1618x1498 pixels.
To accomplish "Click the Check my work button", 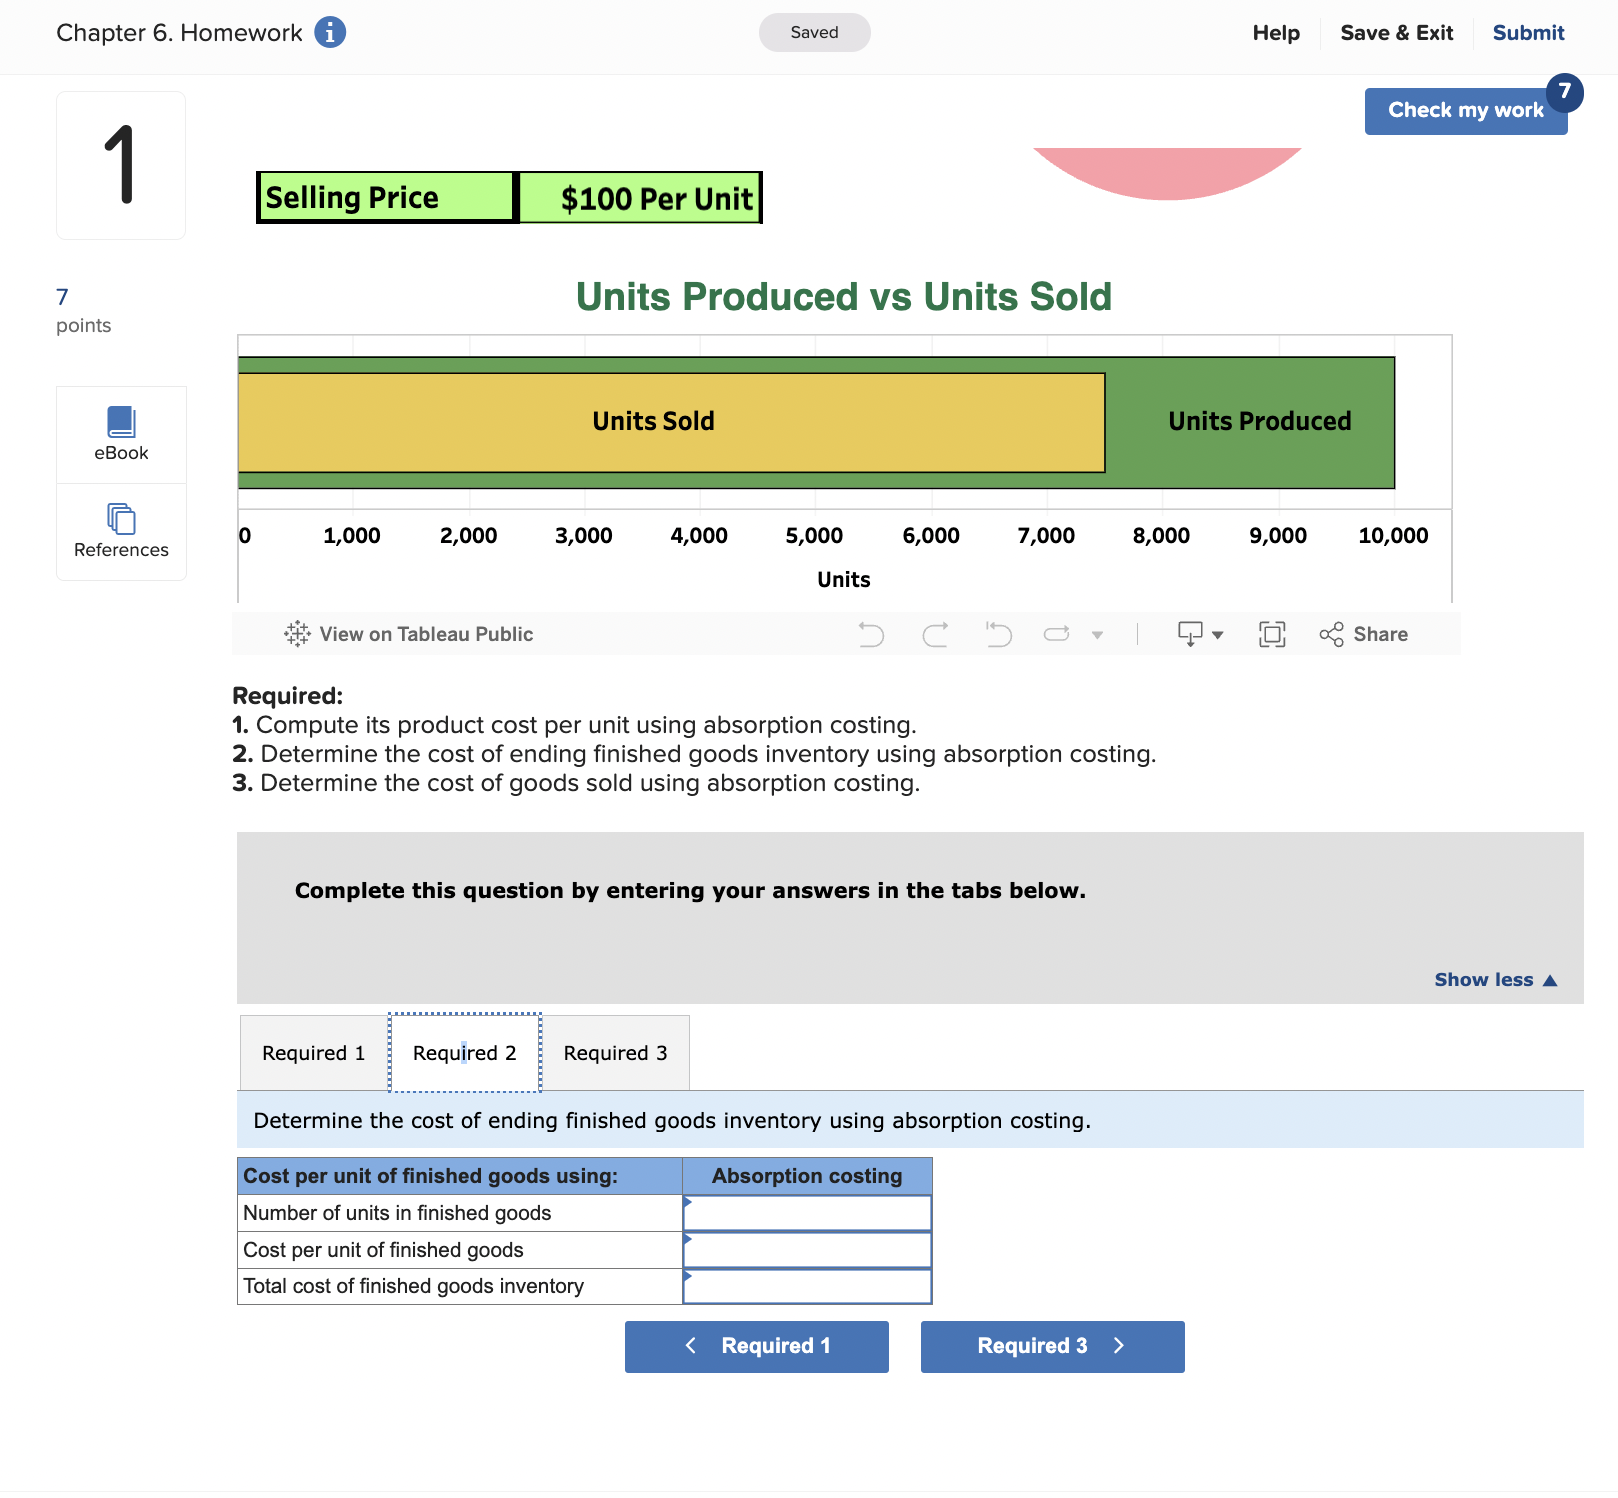I will pos(1464,110).
